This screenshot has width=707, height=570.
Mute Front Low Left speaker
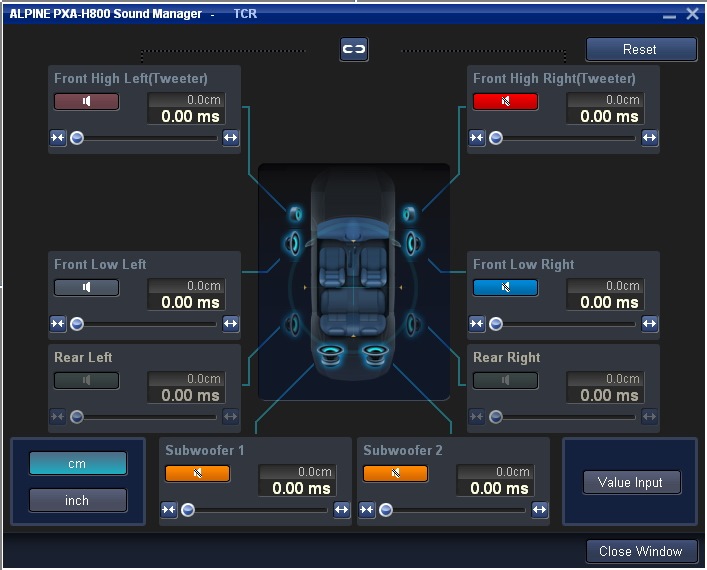(x=87, y=287)
